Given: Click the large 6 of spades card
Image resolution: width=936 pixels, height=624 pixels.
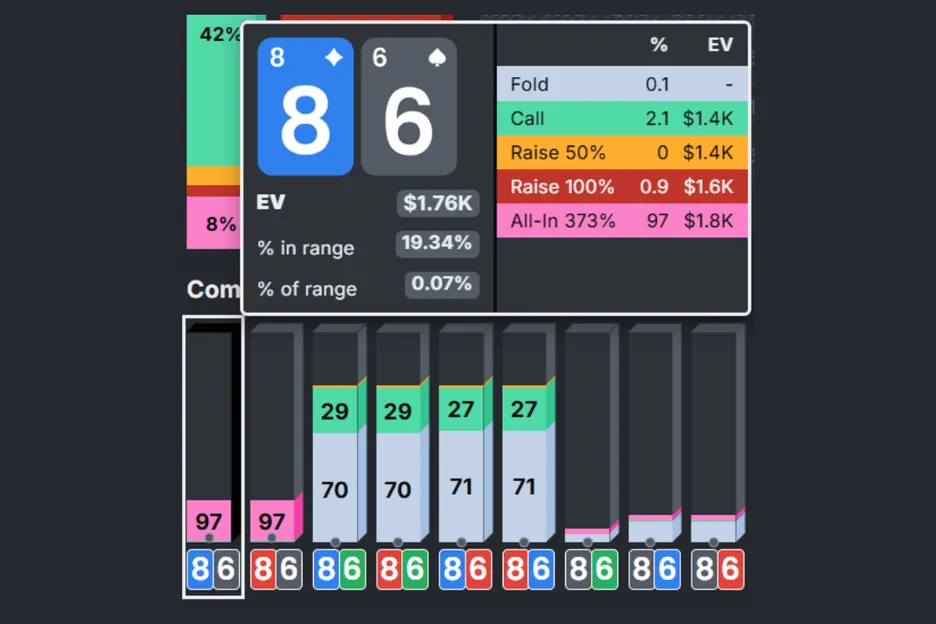Looking at the screenshot, I should coord(409,107).
